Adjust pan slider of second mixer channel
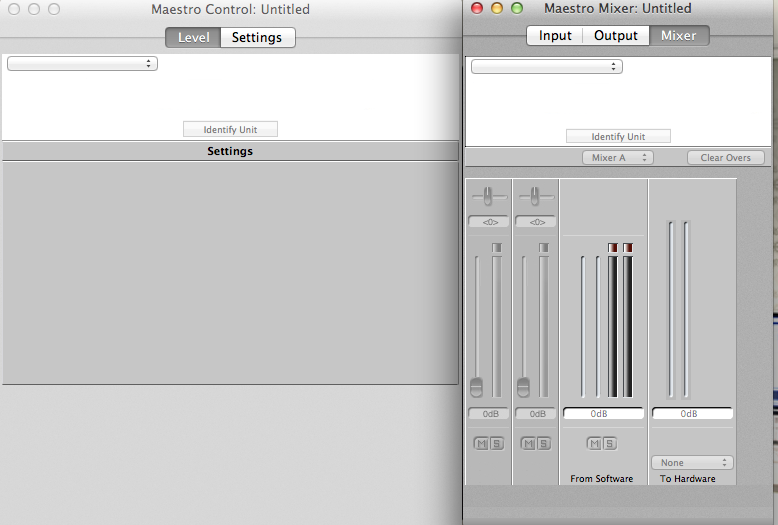The width and height of the screenshot is (778, 525). [x=535, y=197]
